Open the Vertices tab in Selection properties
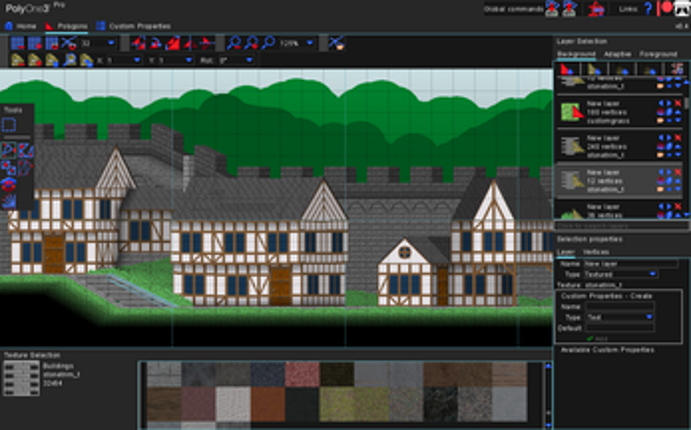The height and width of the screenshot is (430, 691). click(596, 252)
